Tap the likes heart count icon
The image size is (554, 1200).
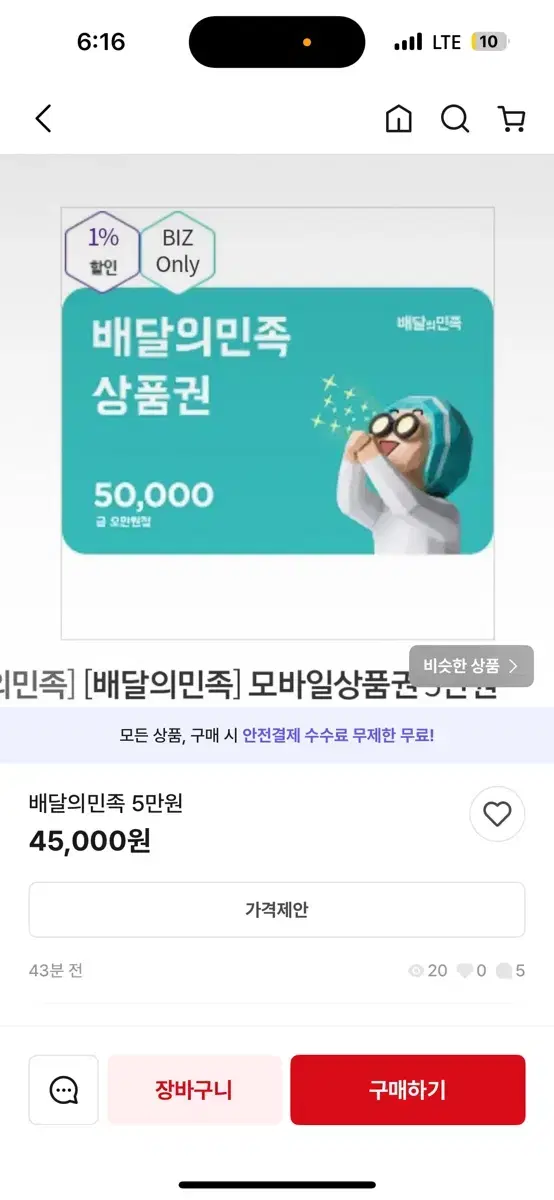point(465,970)
